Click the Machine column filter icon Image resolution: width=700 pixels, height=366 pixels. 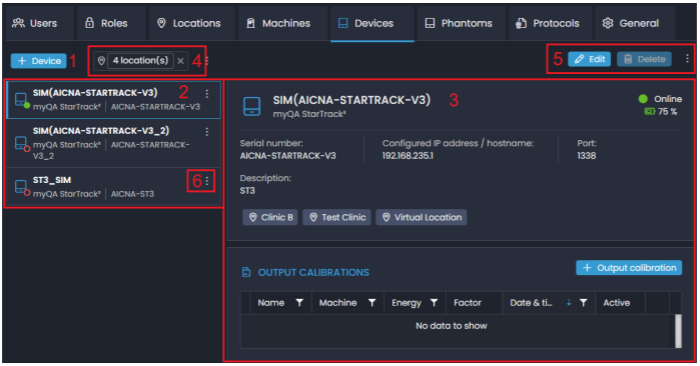(x=372, y=303)
